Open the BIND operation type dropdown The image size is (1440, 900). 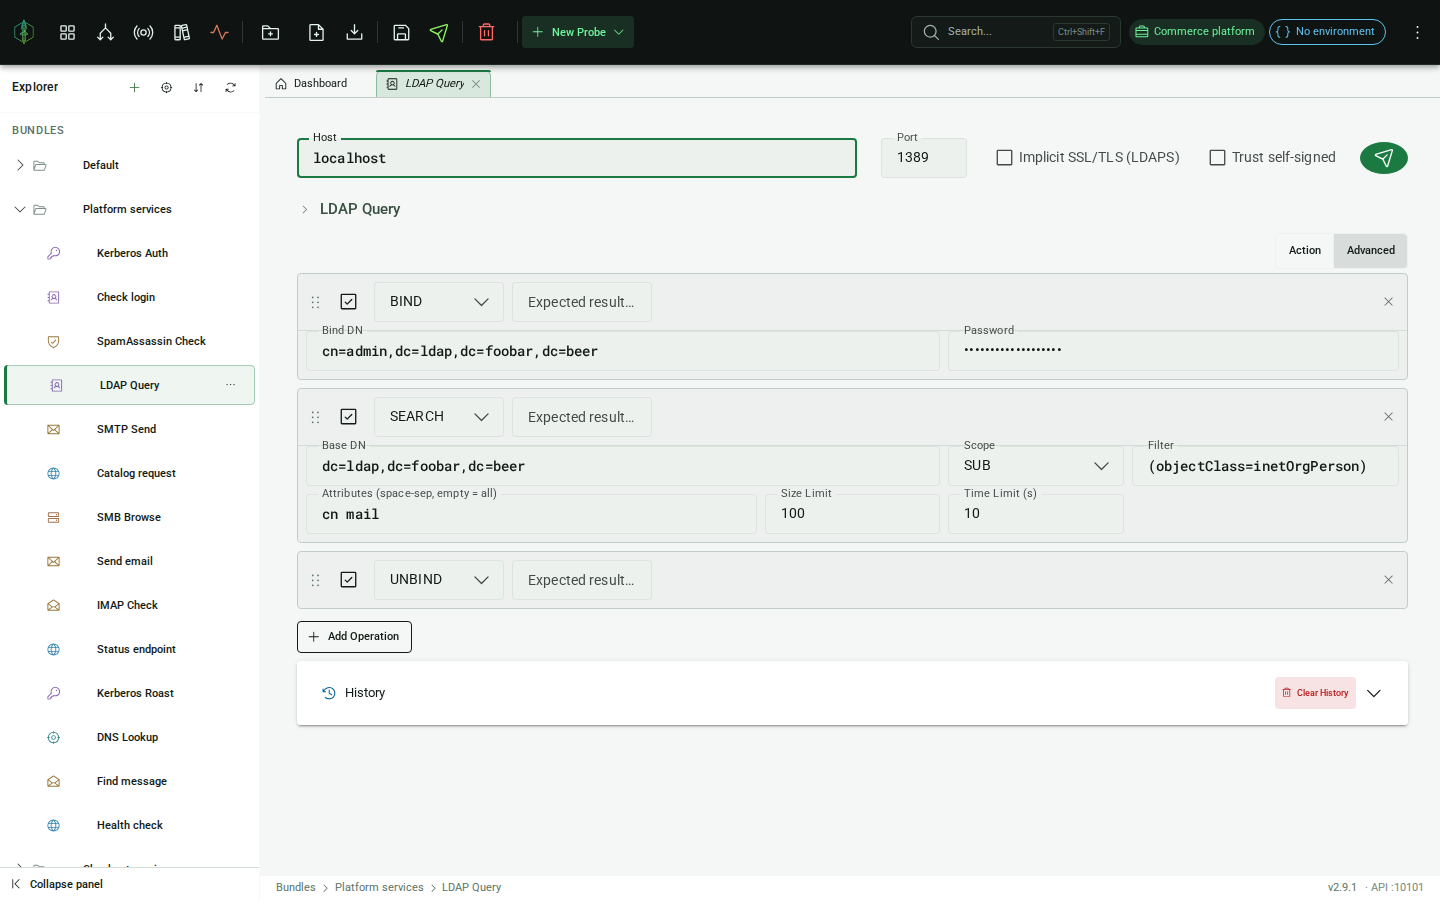pos(438,302)
